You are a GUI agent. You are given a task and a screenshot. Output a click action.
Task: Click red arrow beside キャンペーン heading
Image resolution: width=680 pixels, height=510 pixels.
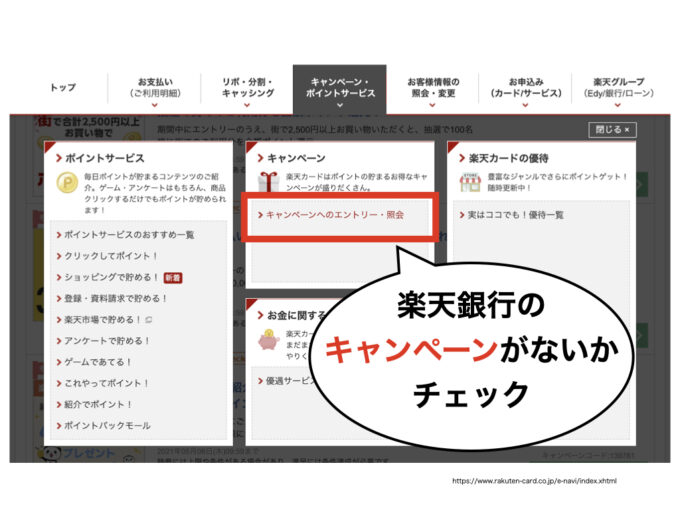pos(261,158)
